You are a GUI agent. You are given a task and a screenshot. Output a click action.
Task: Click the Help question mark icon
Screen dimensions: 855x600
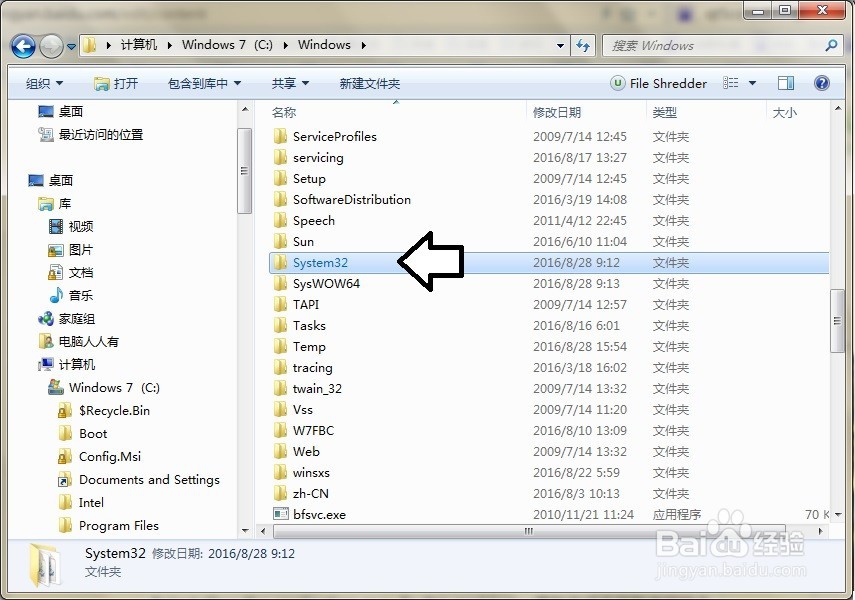(821, 83)
